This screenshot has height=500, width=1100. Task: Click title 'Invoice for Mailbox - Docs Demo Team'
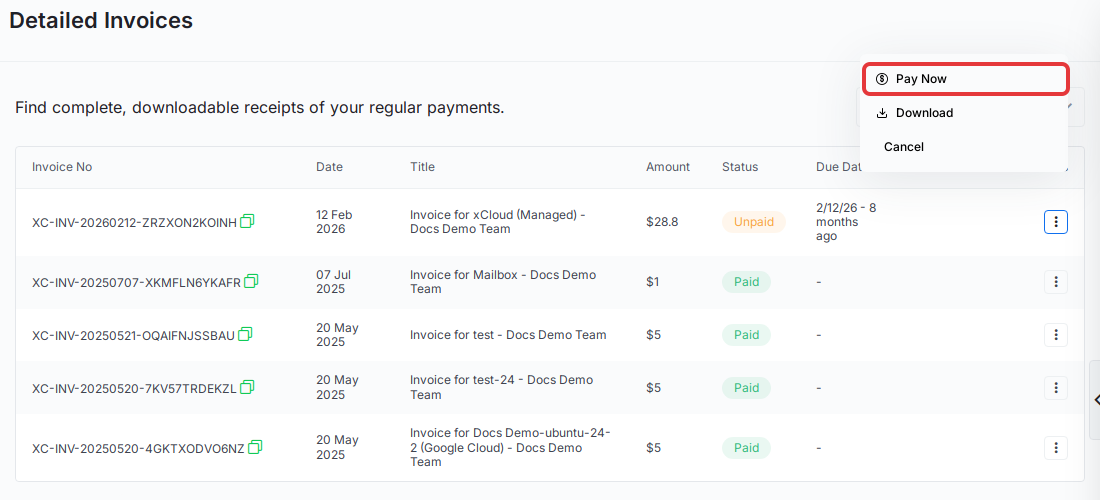coord(503,282)
